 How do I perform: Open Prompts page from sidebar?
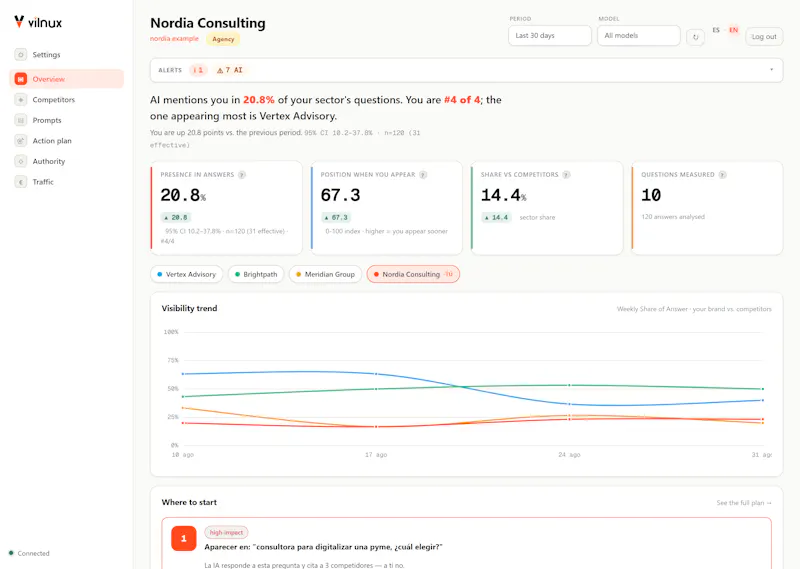(66, 120)
